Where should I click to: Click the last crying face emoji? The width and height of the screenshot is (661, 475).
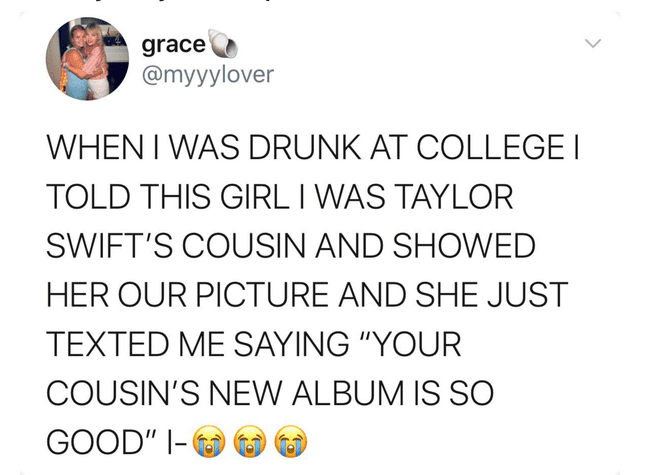click(x=291, y=442)
